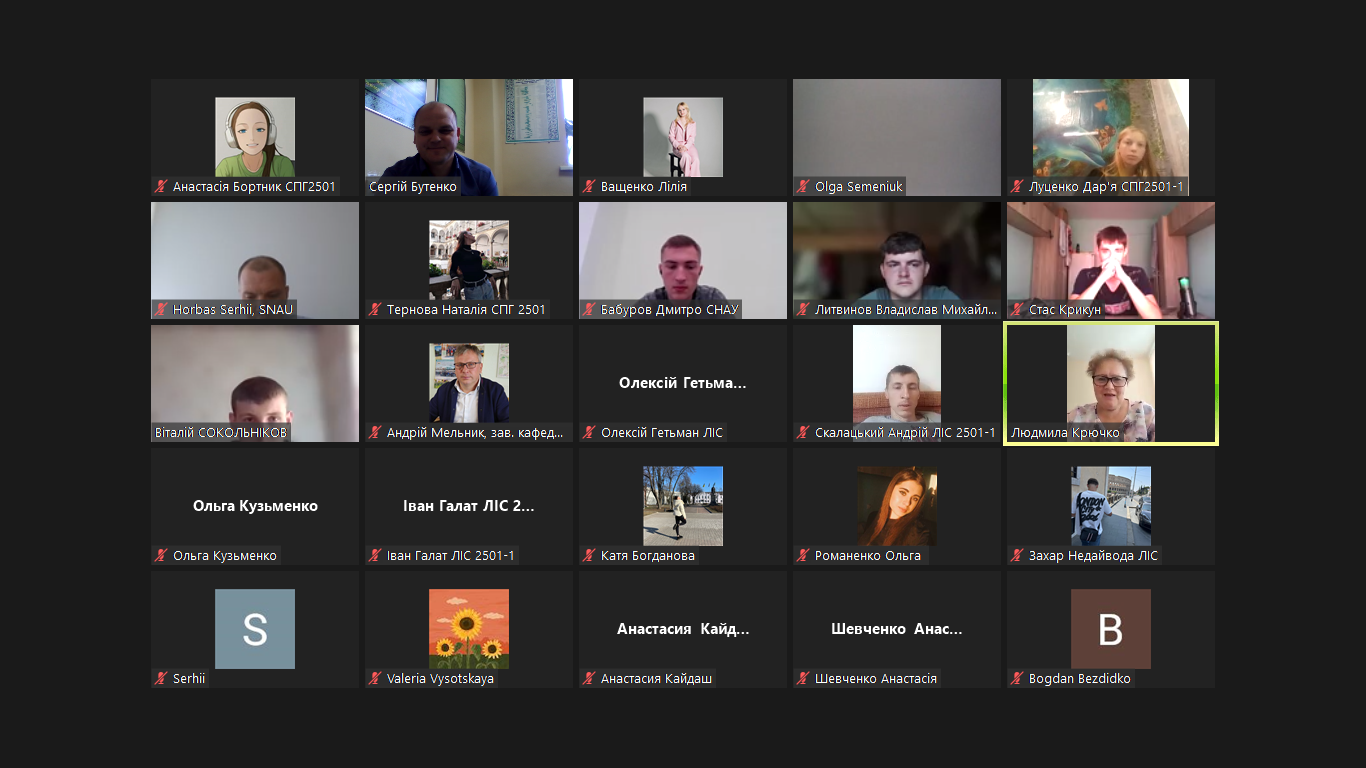Click large centered name 'Шевченко Анас...'
The image size is (1366, 768).
coord(897,629)
